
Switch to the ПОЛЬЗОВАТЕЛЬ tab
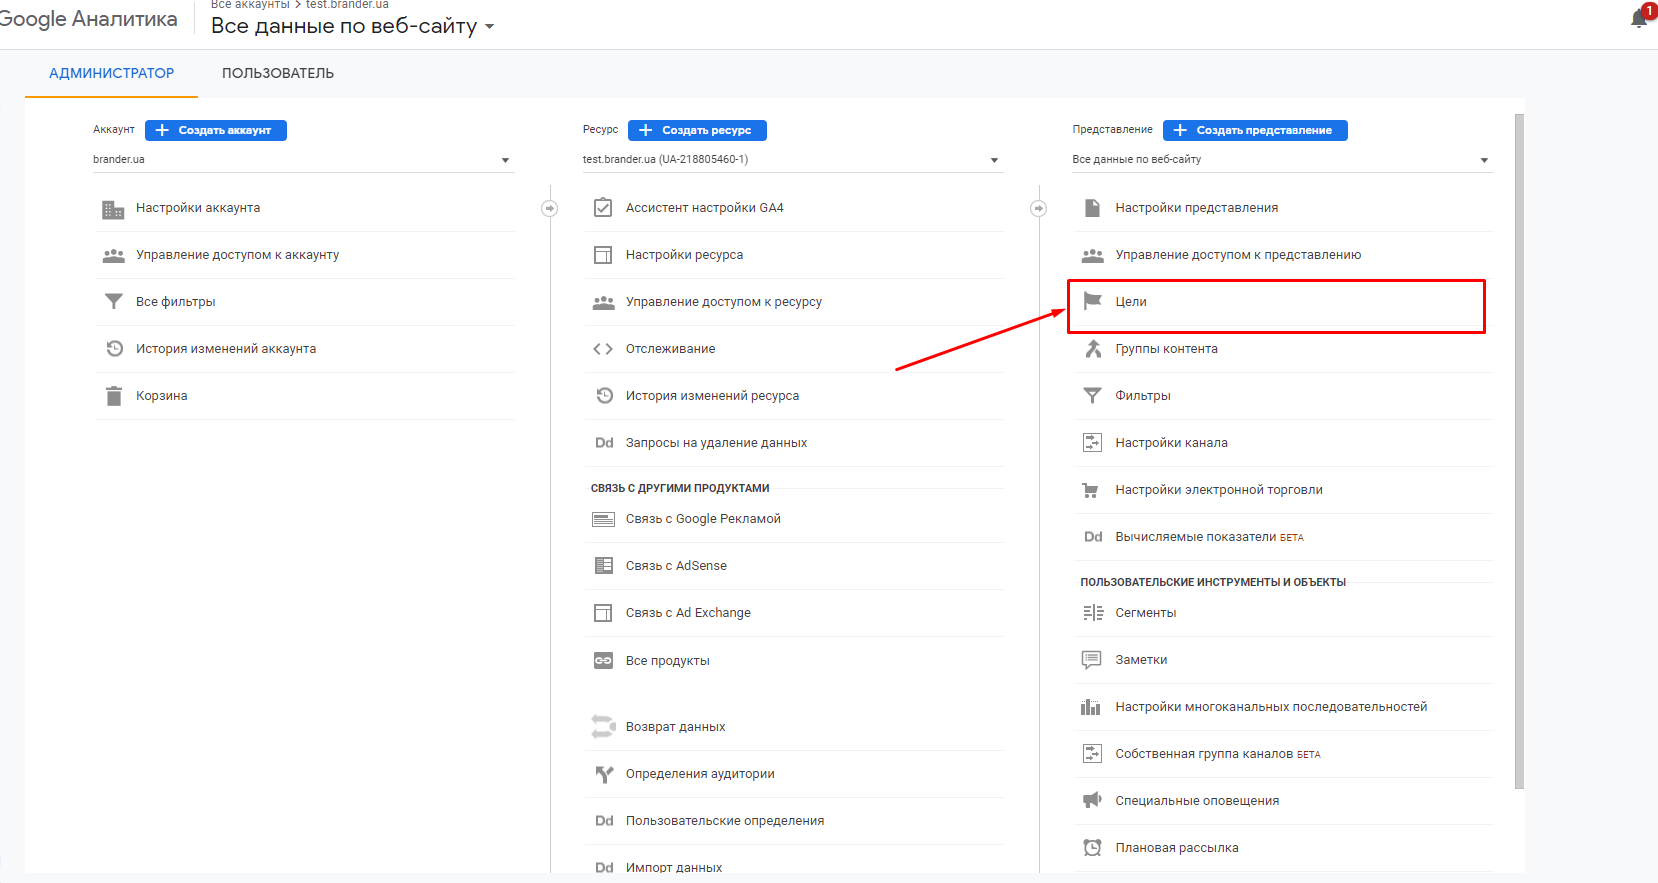[278, 73]
